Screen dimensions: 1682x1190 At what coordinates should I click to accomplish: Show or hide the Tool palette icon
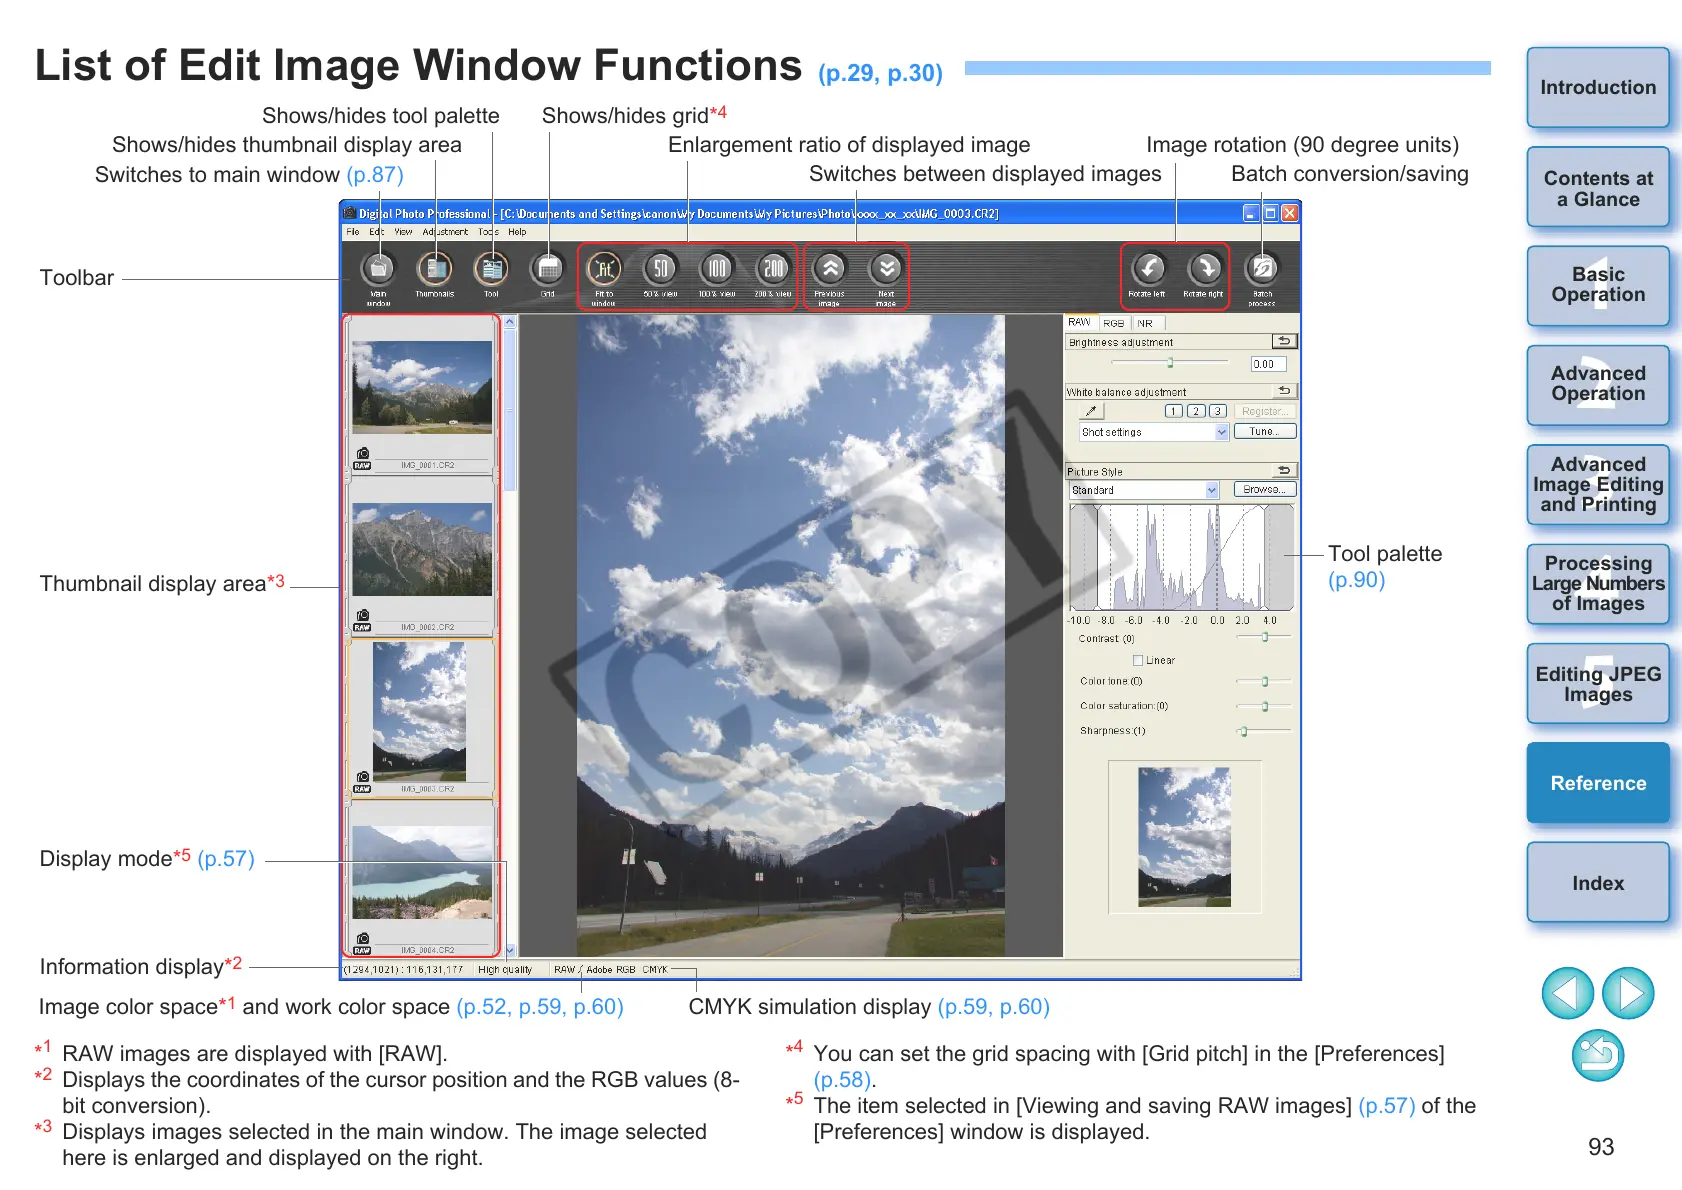(x=491, y=268)
